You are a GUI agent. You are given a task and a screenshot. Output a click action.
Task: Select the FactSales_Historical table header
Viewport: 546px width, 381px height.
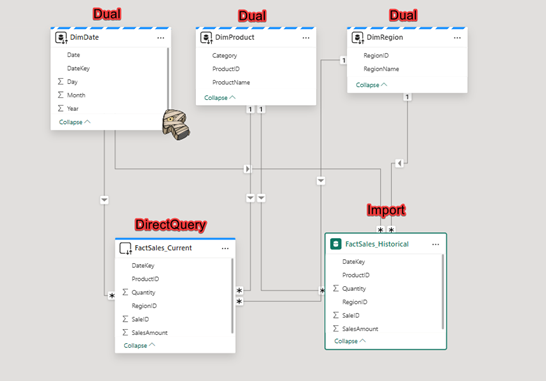[x=385, y=244]
